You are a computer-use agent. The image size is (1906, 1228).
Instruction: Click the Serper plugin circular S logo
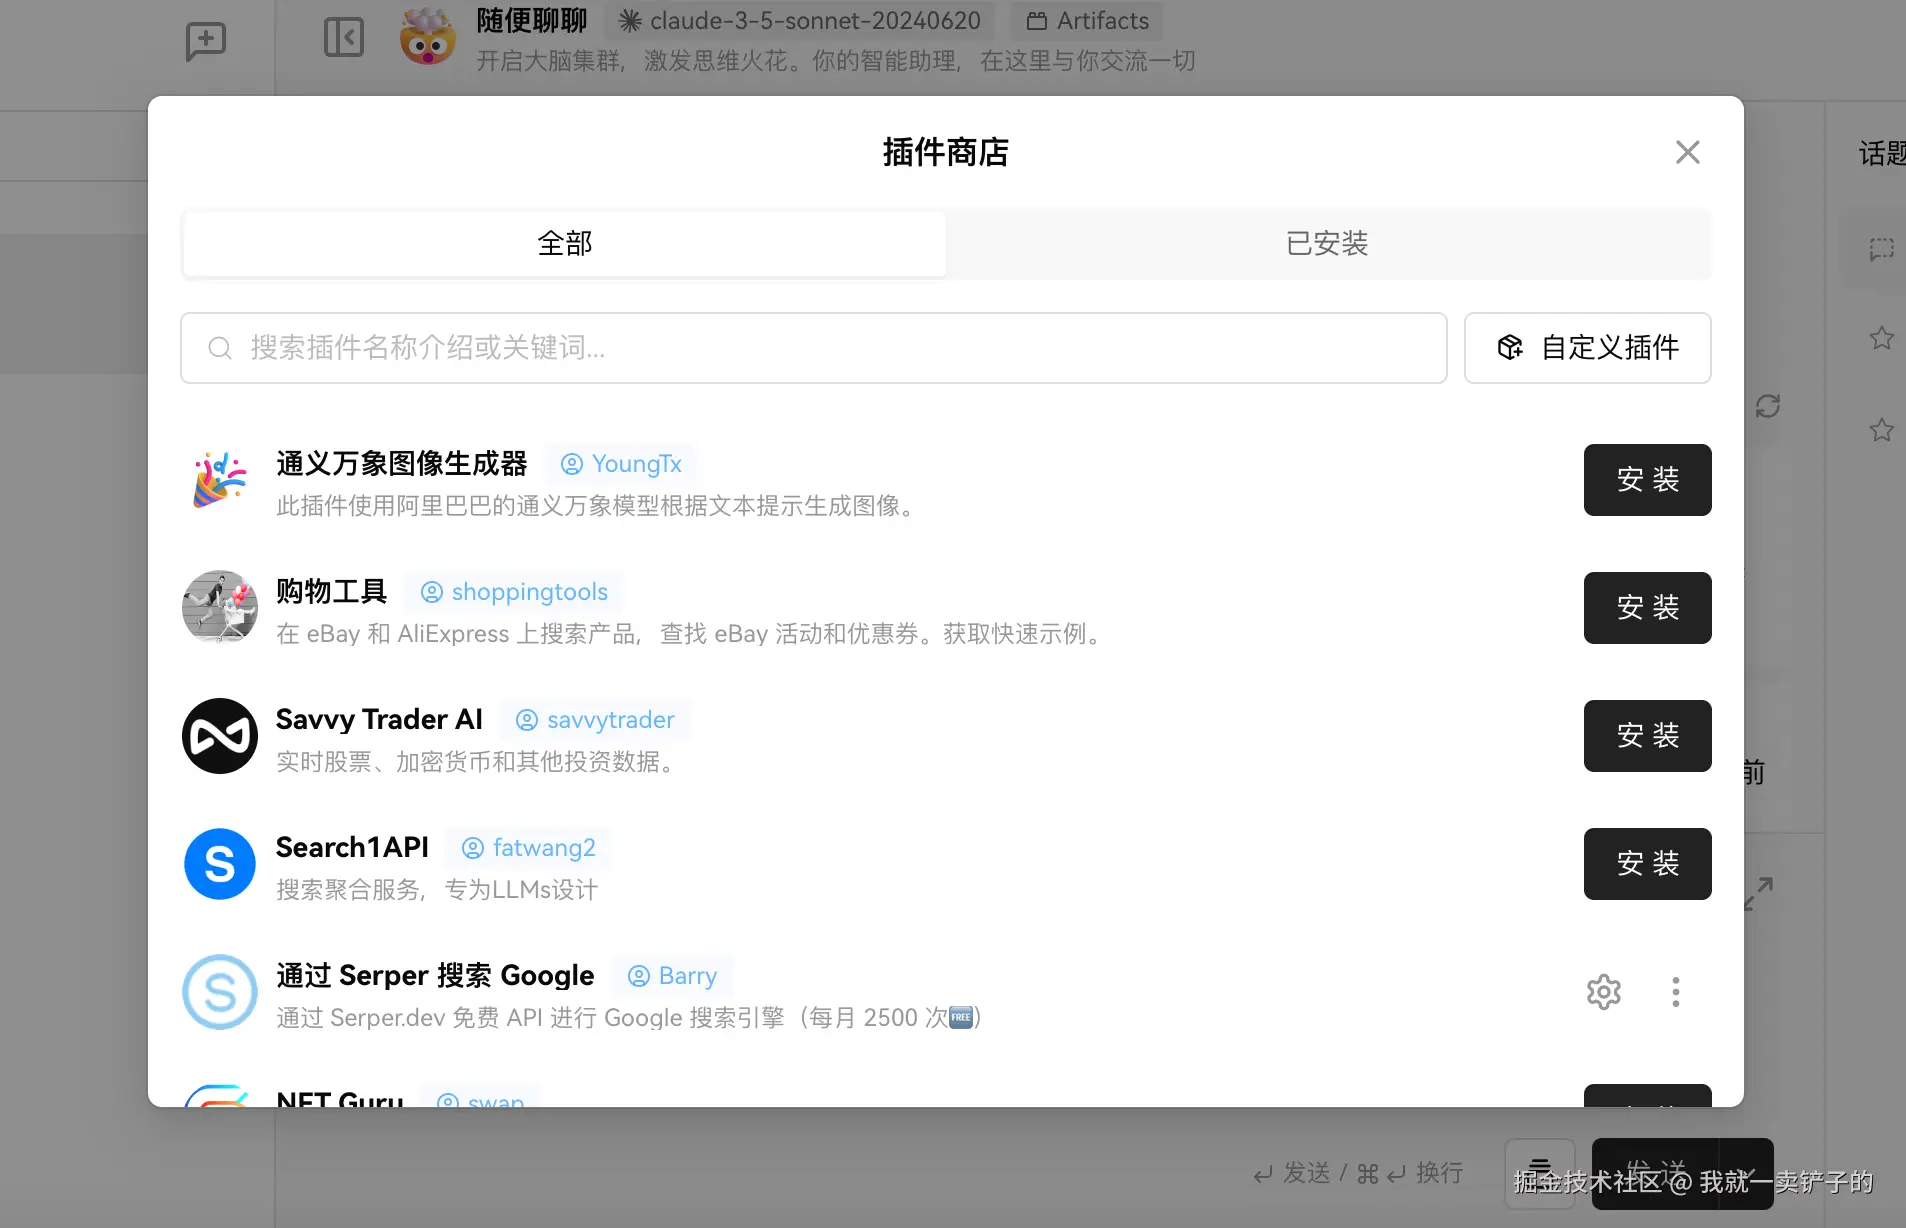[220, 992]
